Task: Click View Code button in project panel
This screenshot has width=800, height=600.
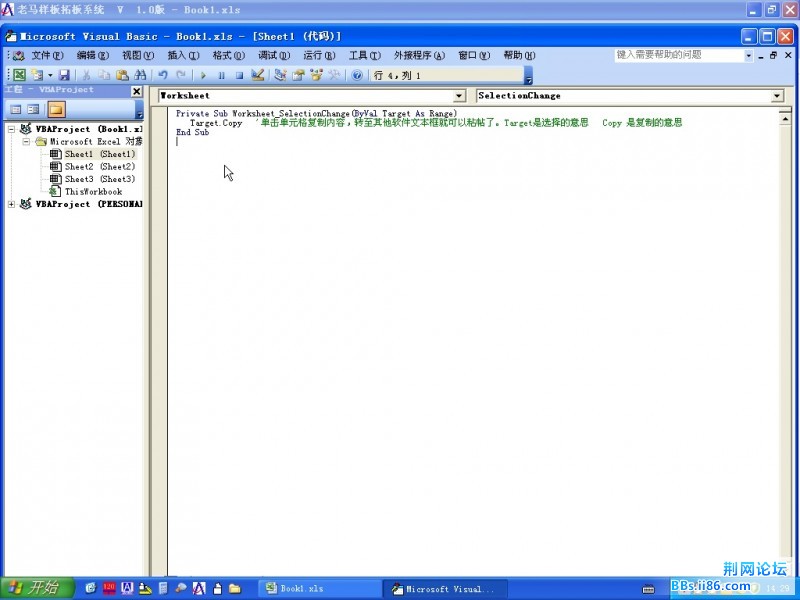Action: pos(16,109)
